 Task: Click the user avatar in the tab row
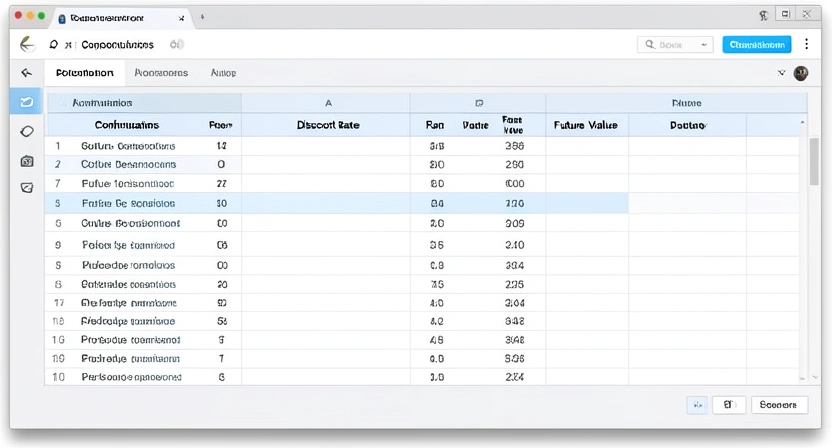click(x=801, y=73)
